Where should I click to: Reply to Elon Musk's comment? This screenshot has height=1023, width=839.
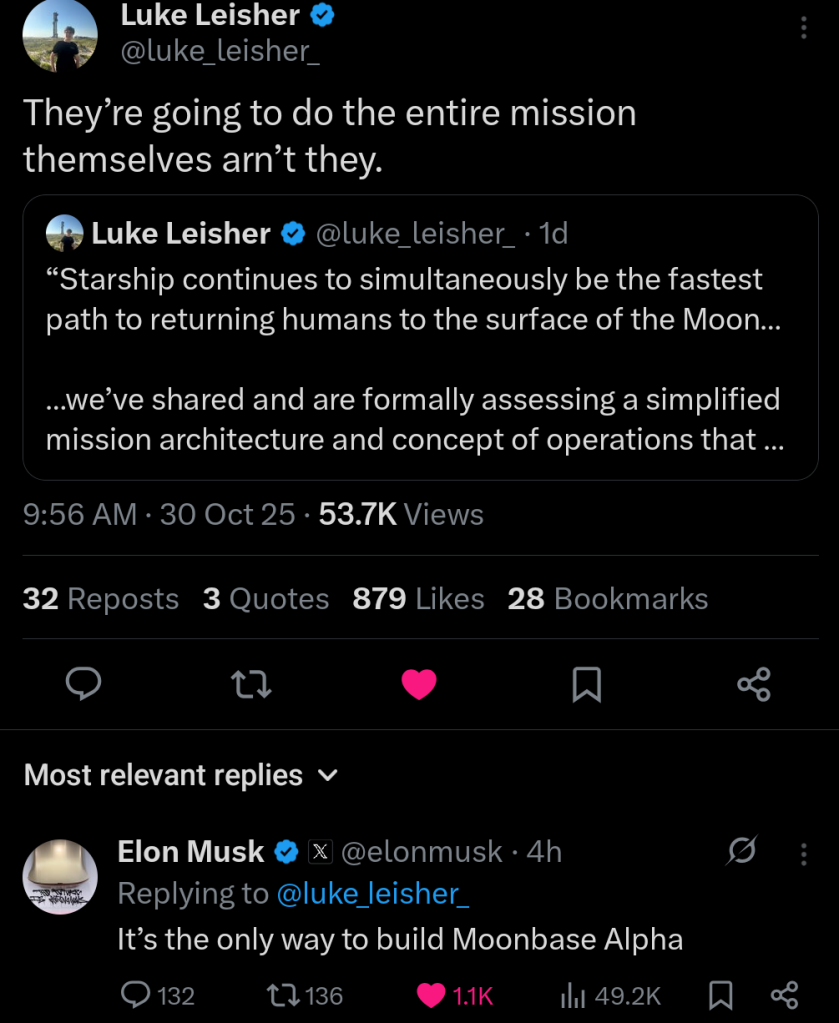point(135,995)
